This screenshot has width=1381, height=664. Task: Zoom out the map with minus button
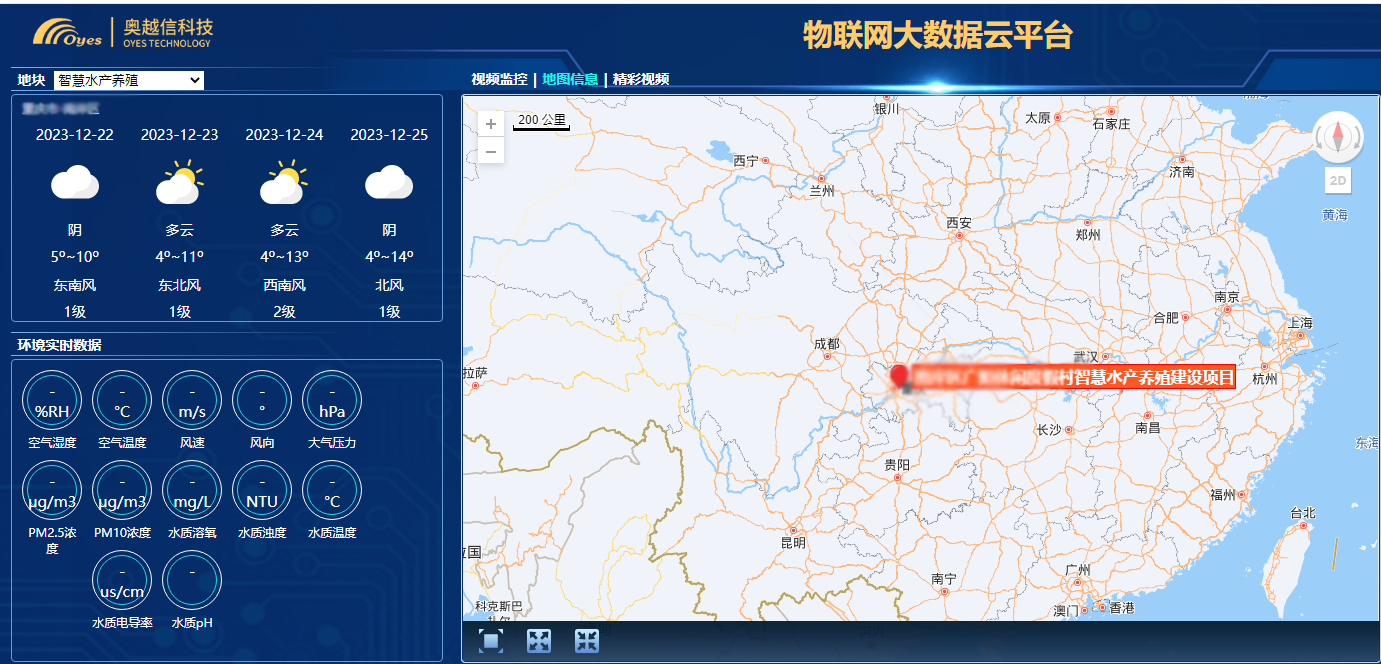click(x=491, y=152)
